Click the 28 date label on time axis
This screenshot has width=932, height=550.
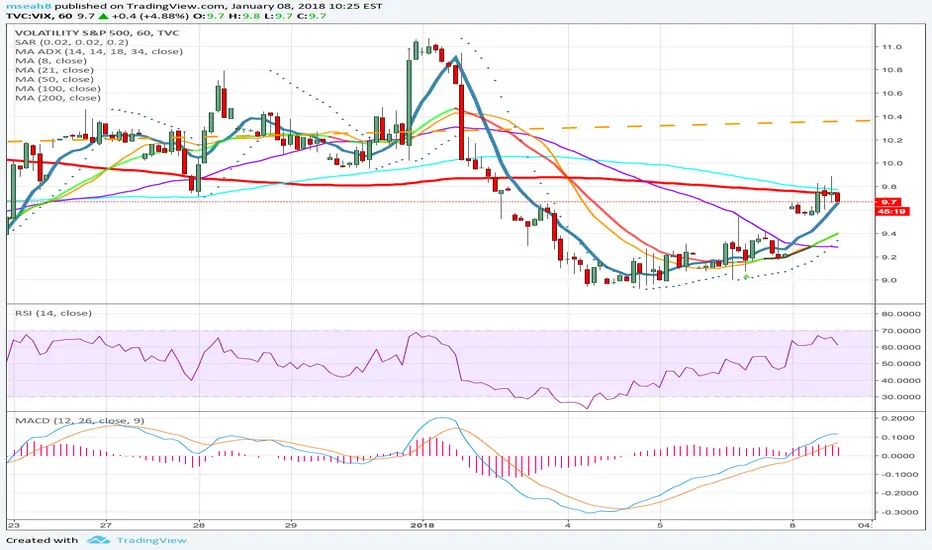click(199, 525)
